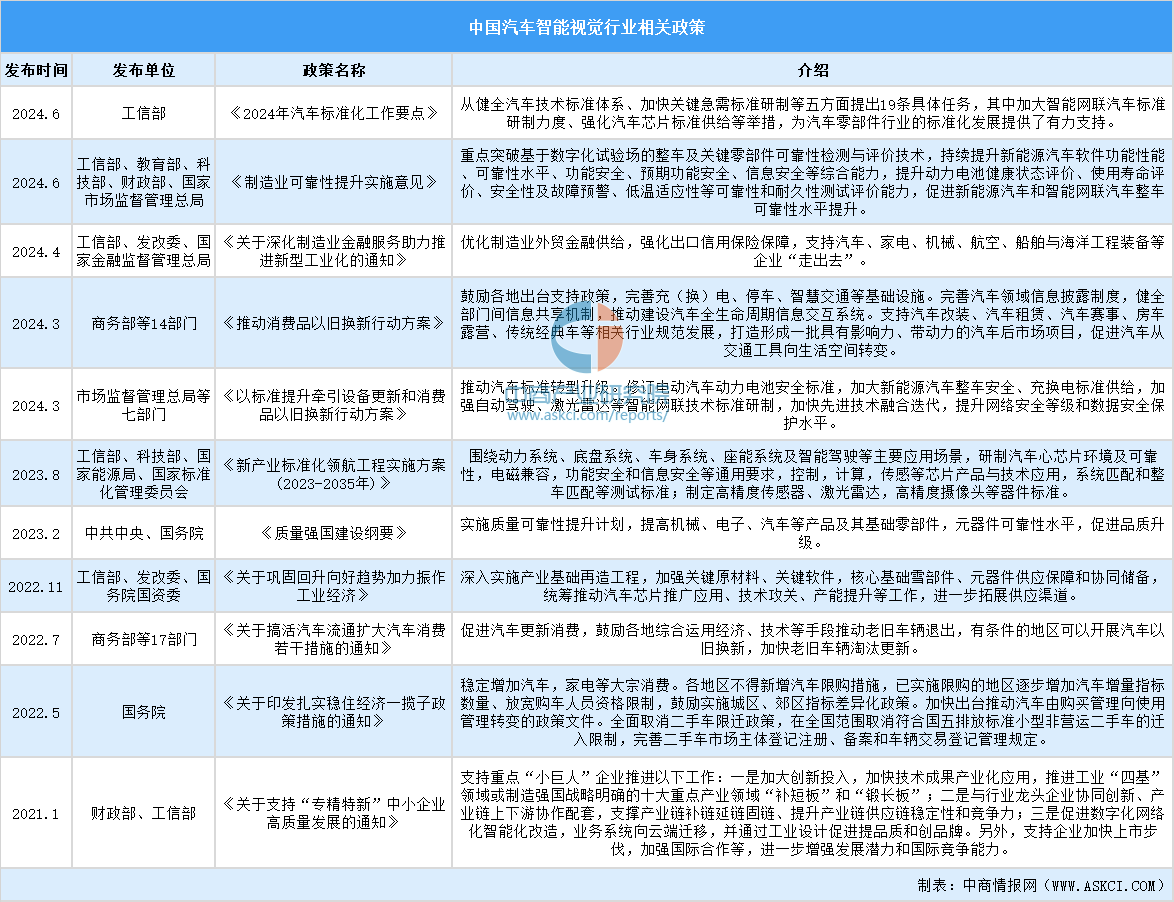The image size is (1174, 902).
Task: Select the issuer cell 商务部等14部门
Action: coord(144,323)
